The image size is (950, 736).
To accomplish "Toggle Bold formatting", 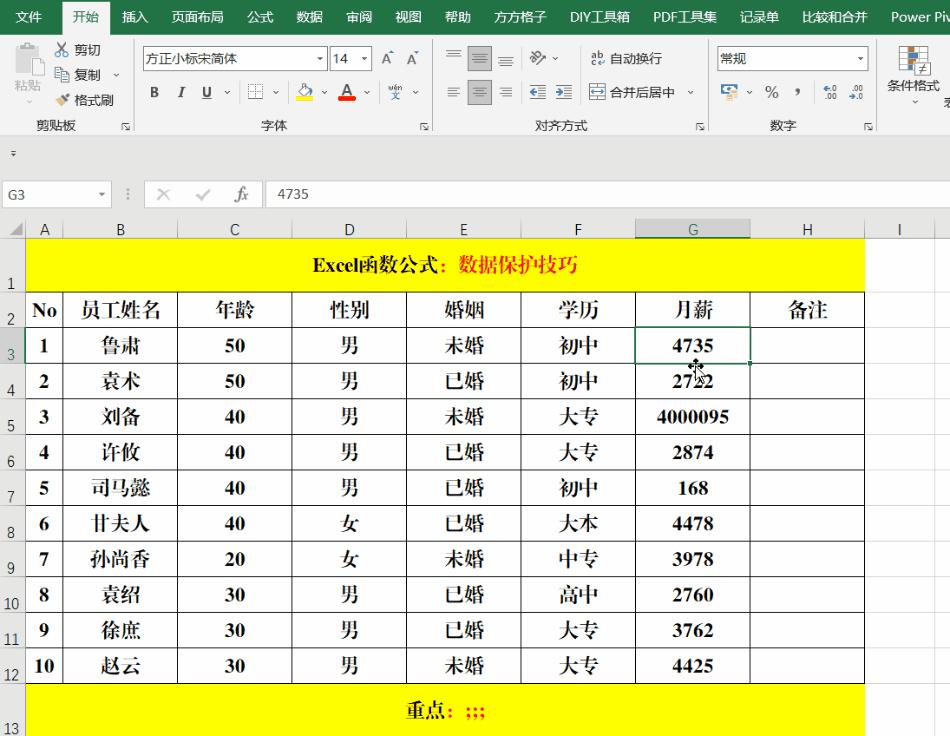I will point(154,92).
